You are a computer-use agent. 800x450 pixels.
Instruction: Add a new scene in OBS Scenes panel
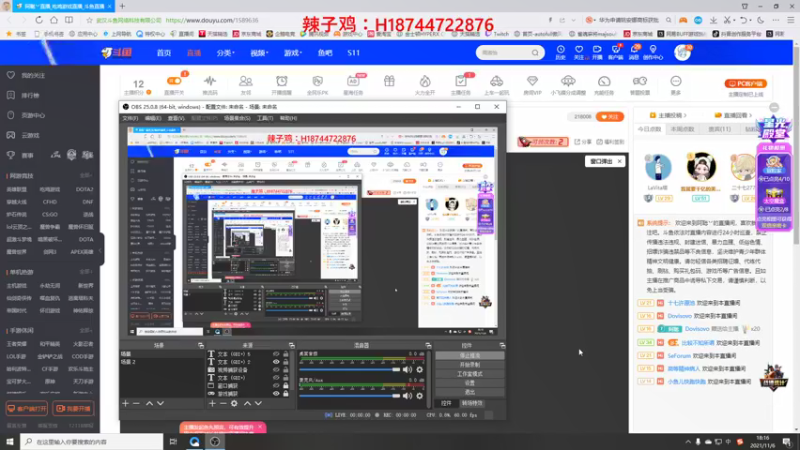pyautogui.click(x=126, y=404)
